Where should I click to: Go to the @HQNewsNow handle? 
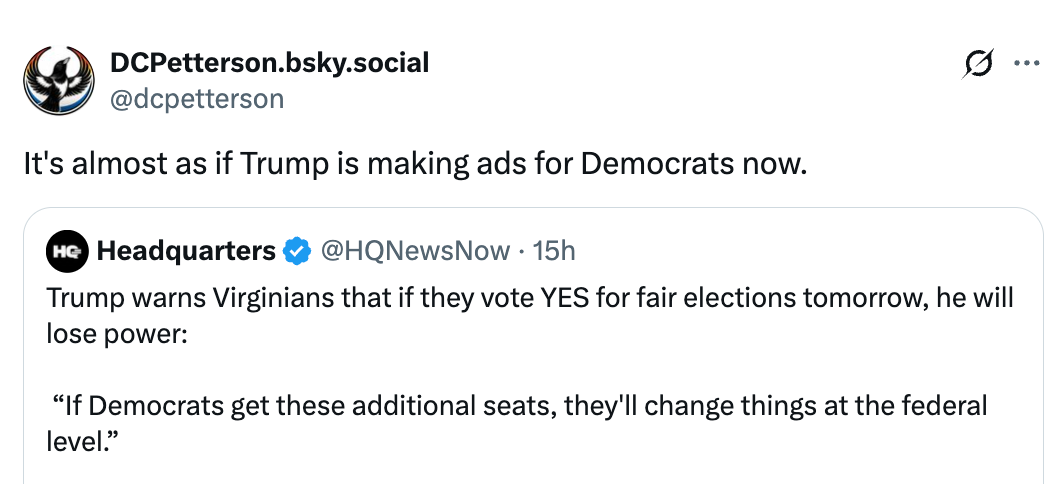[x=416, y=250]
